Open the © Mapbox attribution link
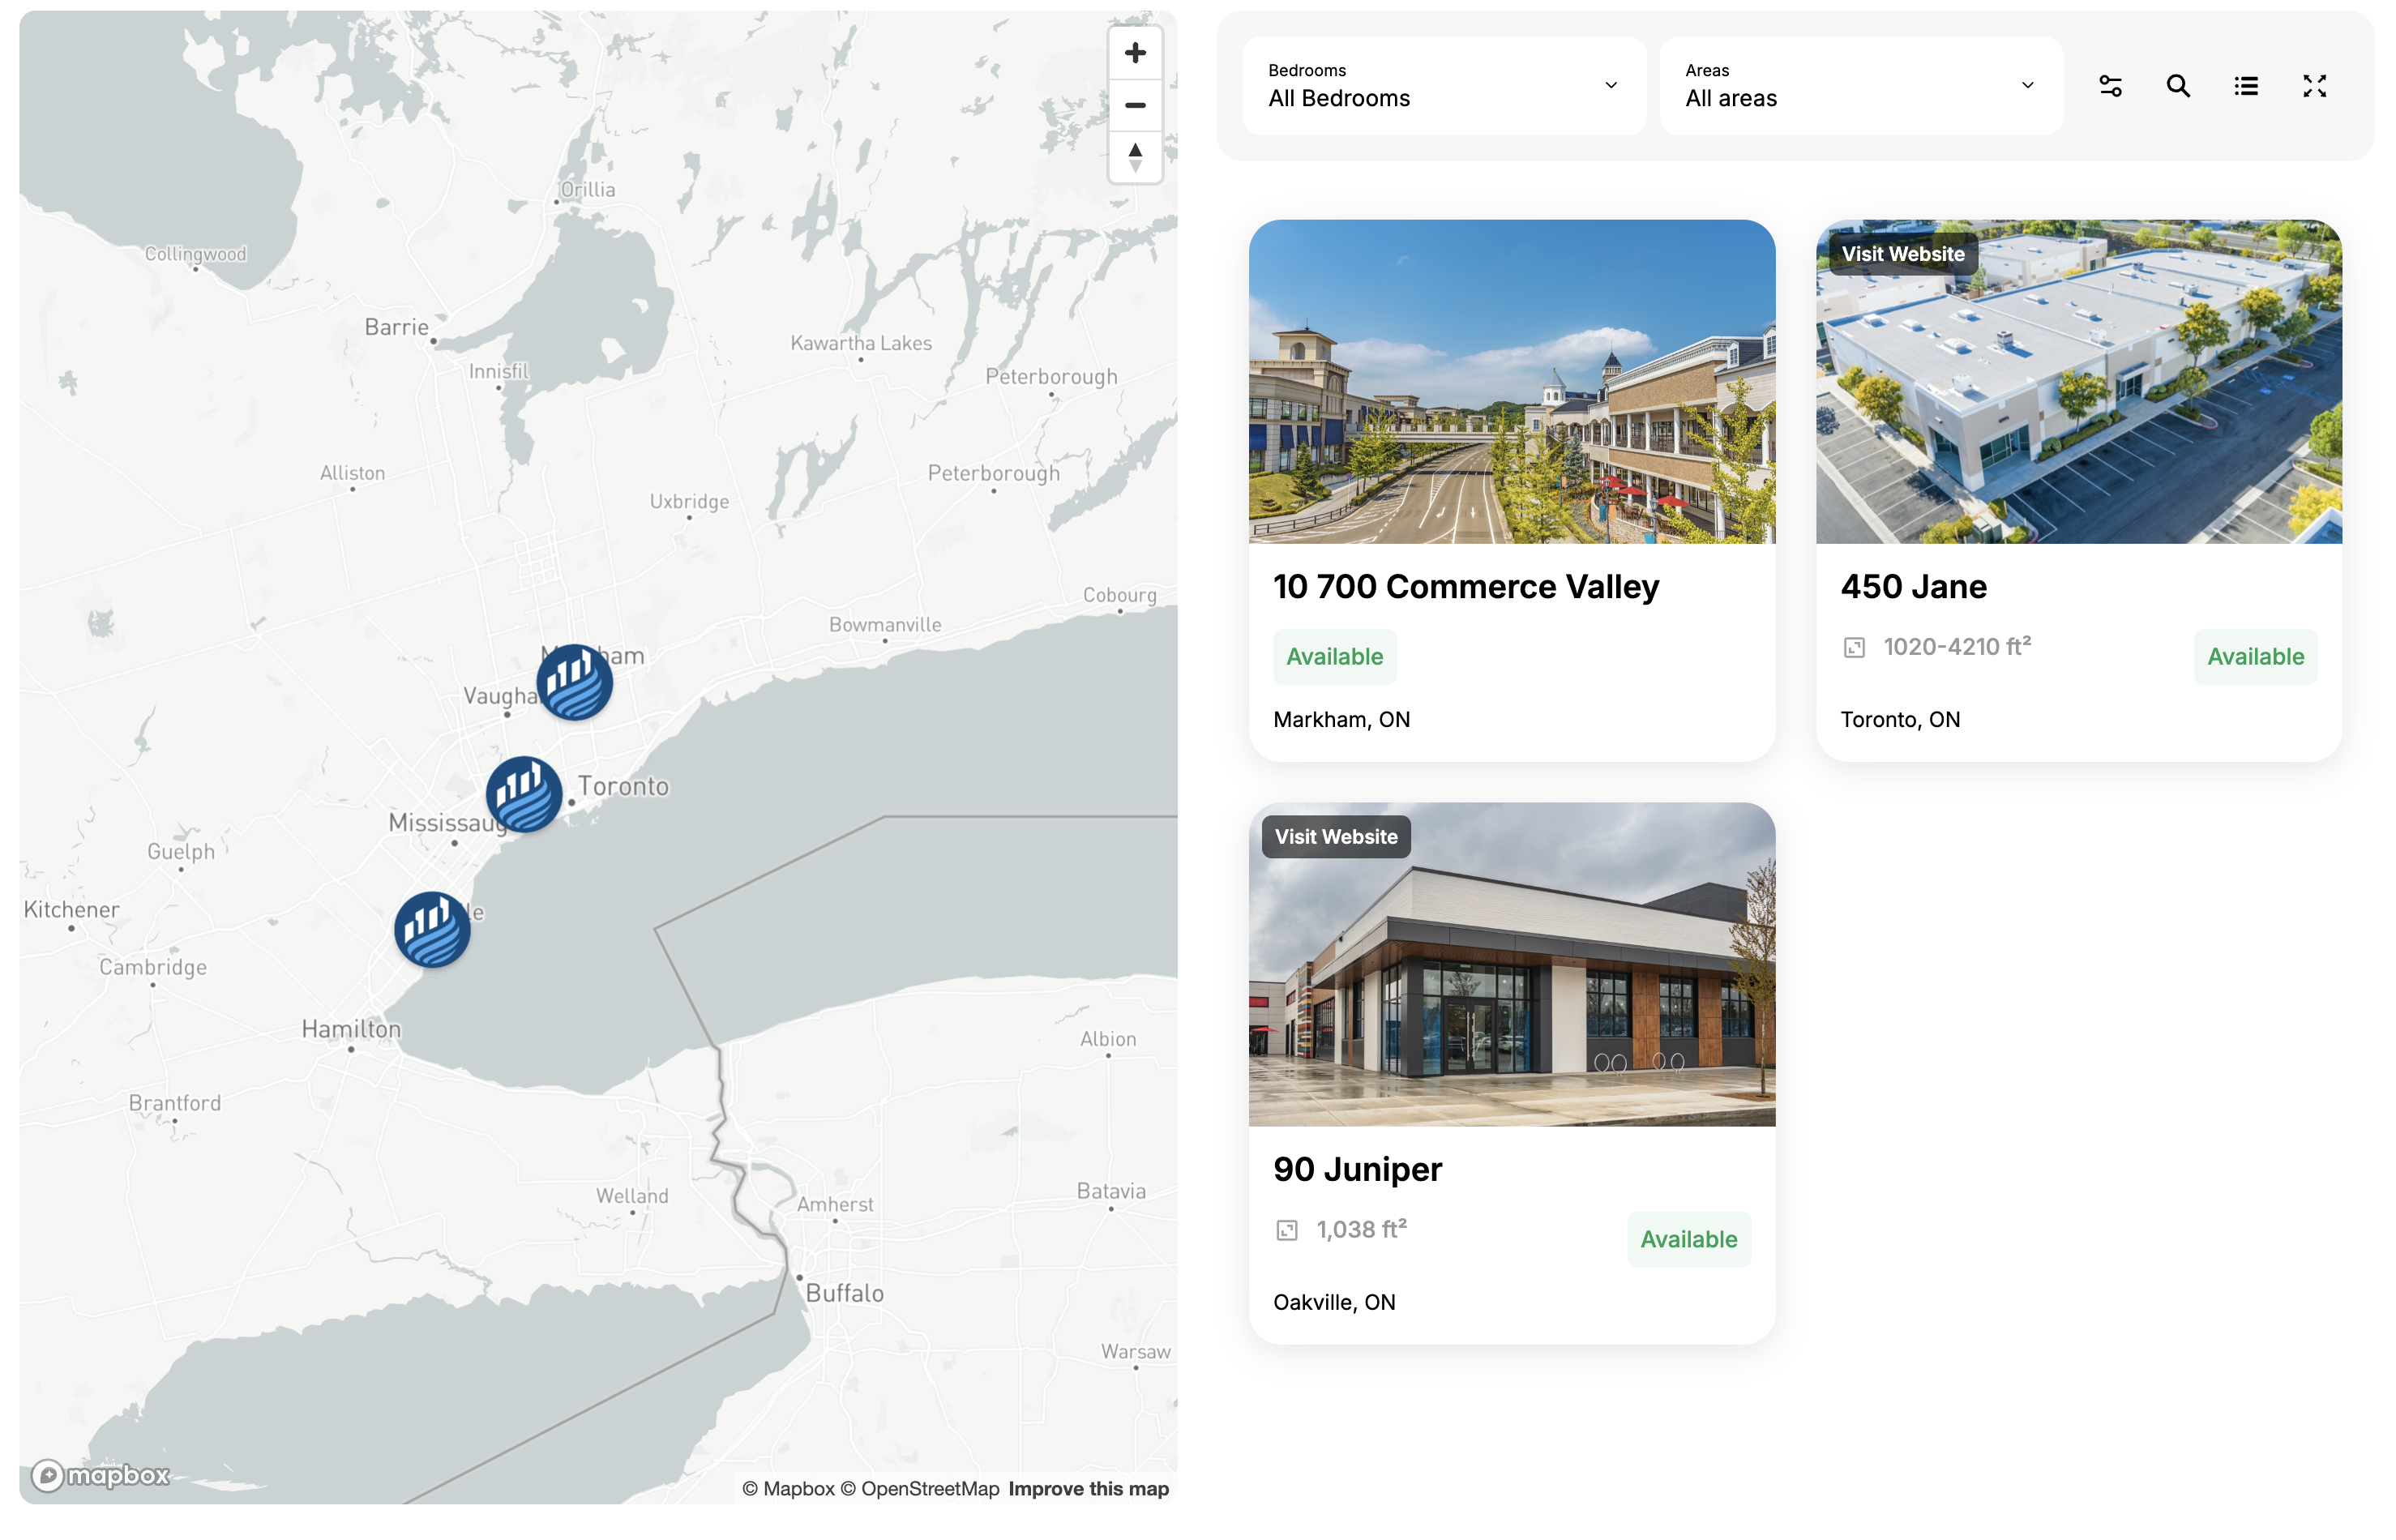 tap(788, 1489)
